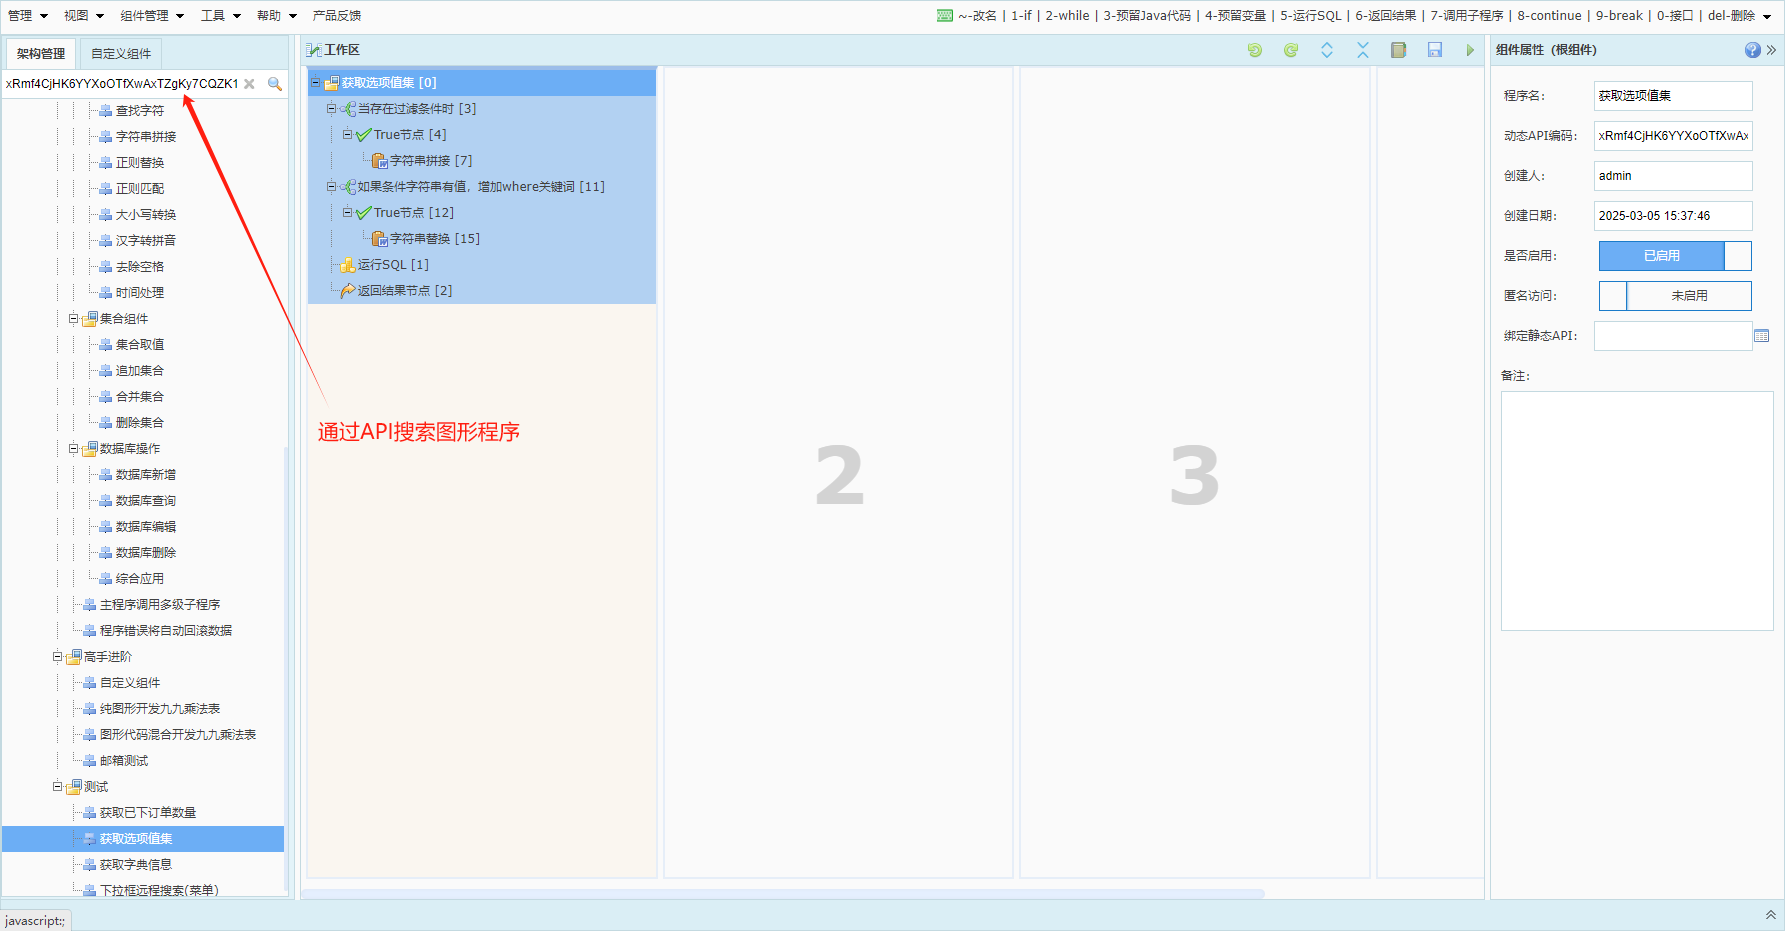
Task: Open the 管理 menu
Action: [x=27, y=15]
